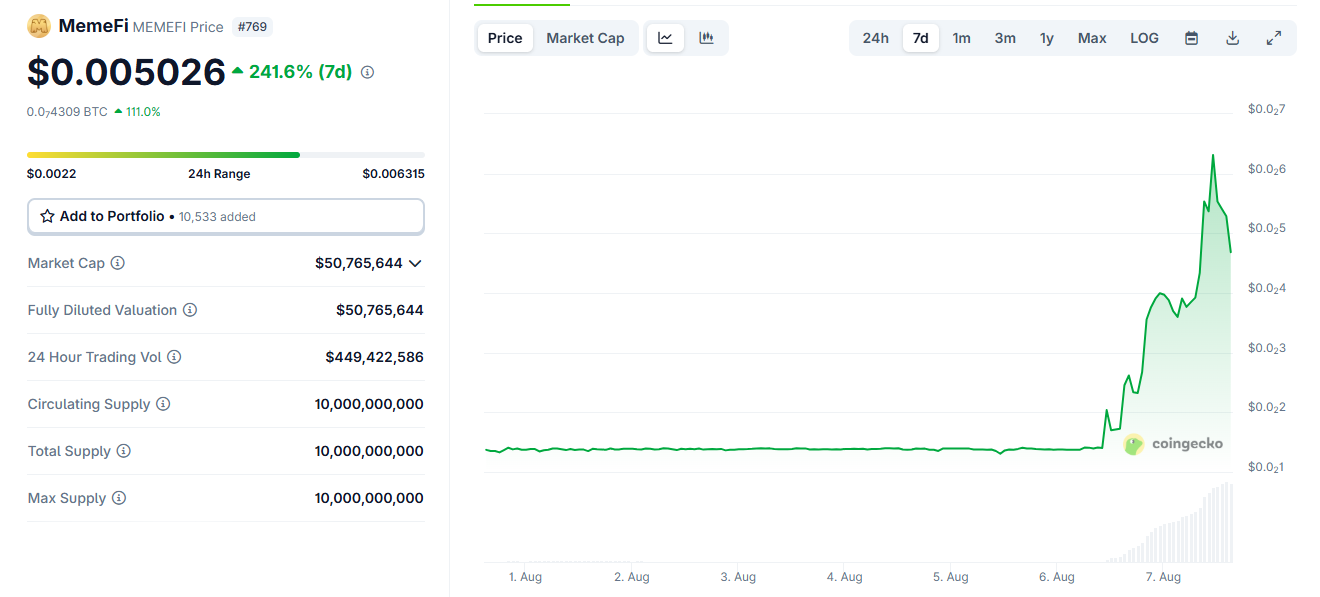
Task: Expand Market Cap details chevron
Action: [x=415, y=263]
